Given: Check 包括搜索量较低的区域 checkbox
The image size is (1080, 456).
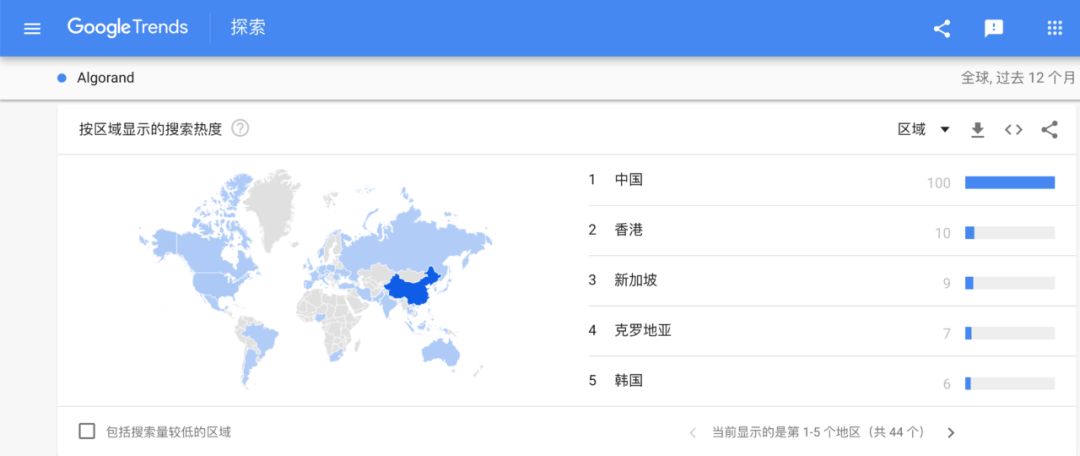Looking at the screenshot, I should pos(87,432).
